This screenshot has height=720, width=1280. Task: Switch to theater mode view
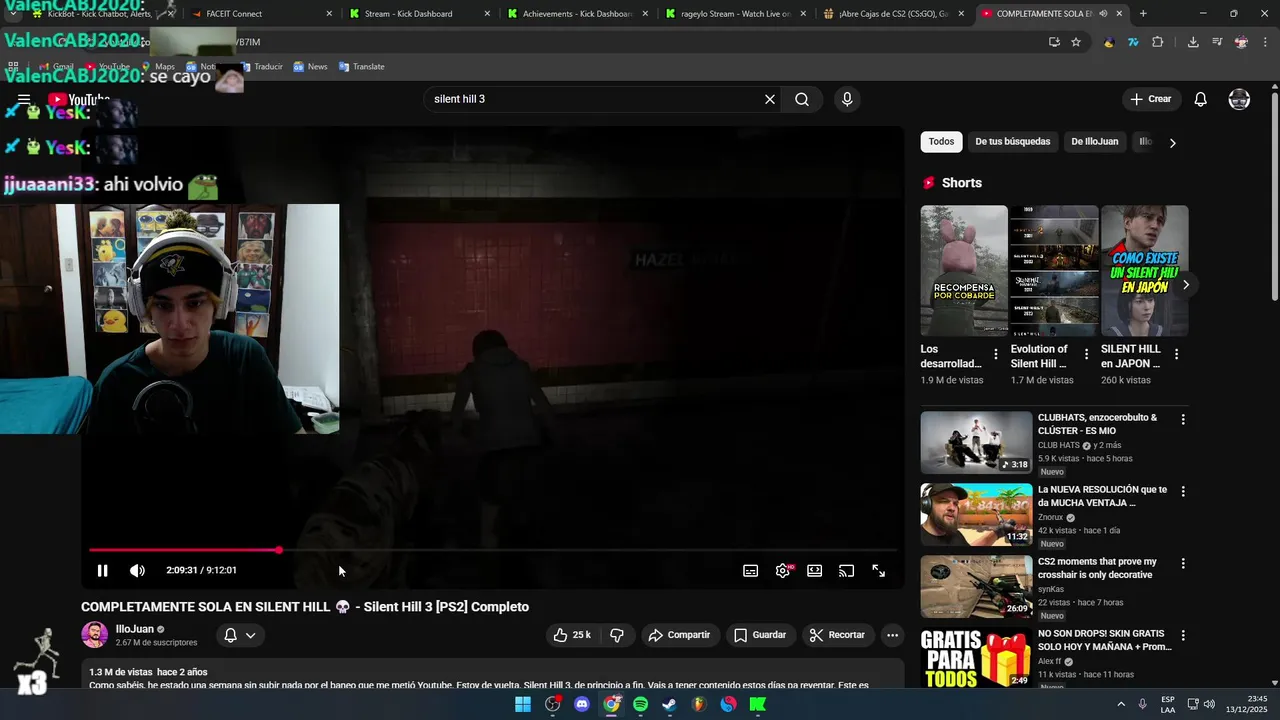(x=815, y=571)
